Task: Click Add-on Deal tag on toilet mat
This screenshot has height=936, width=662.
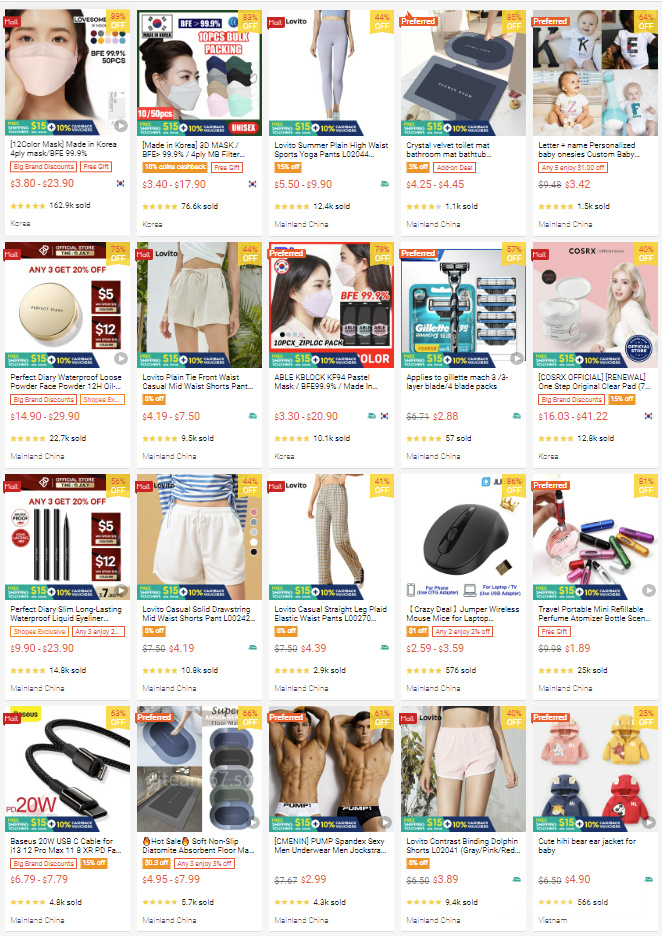Action: (454, 167)
